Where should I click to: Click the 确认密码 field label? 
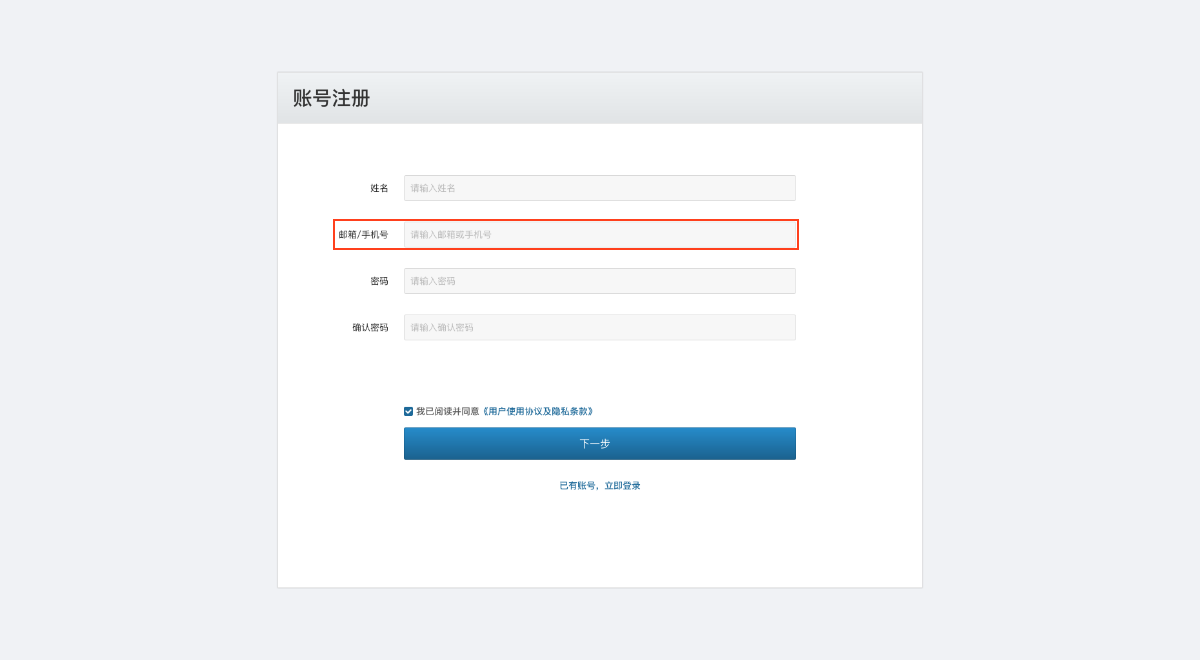370,327
